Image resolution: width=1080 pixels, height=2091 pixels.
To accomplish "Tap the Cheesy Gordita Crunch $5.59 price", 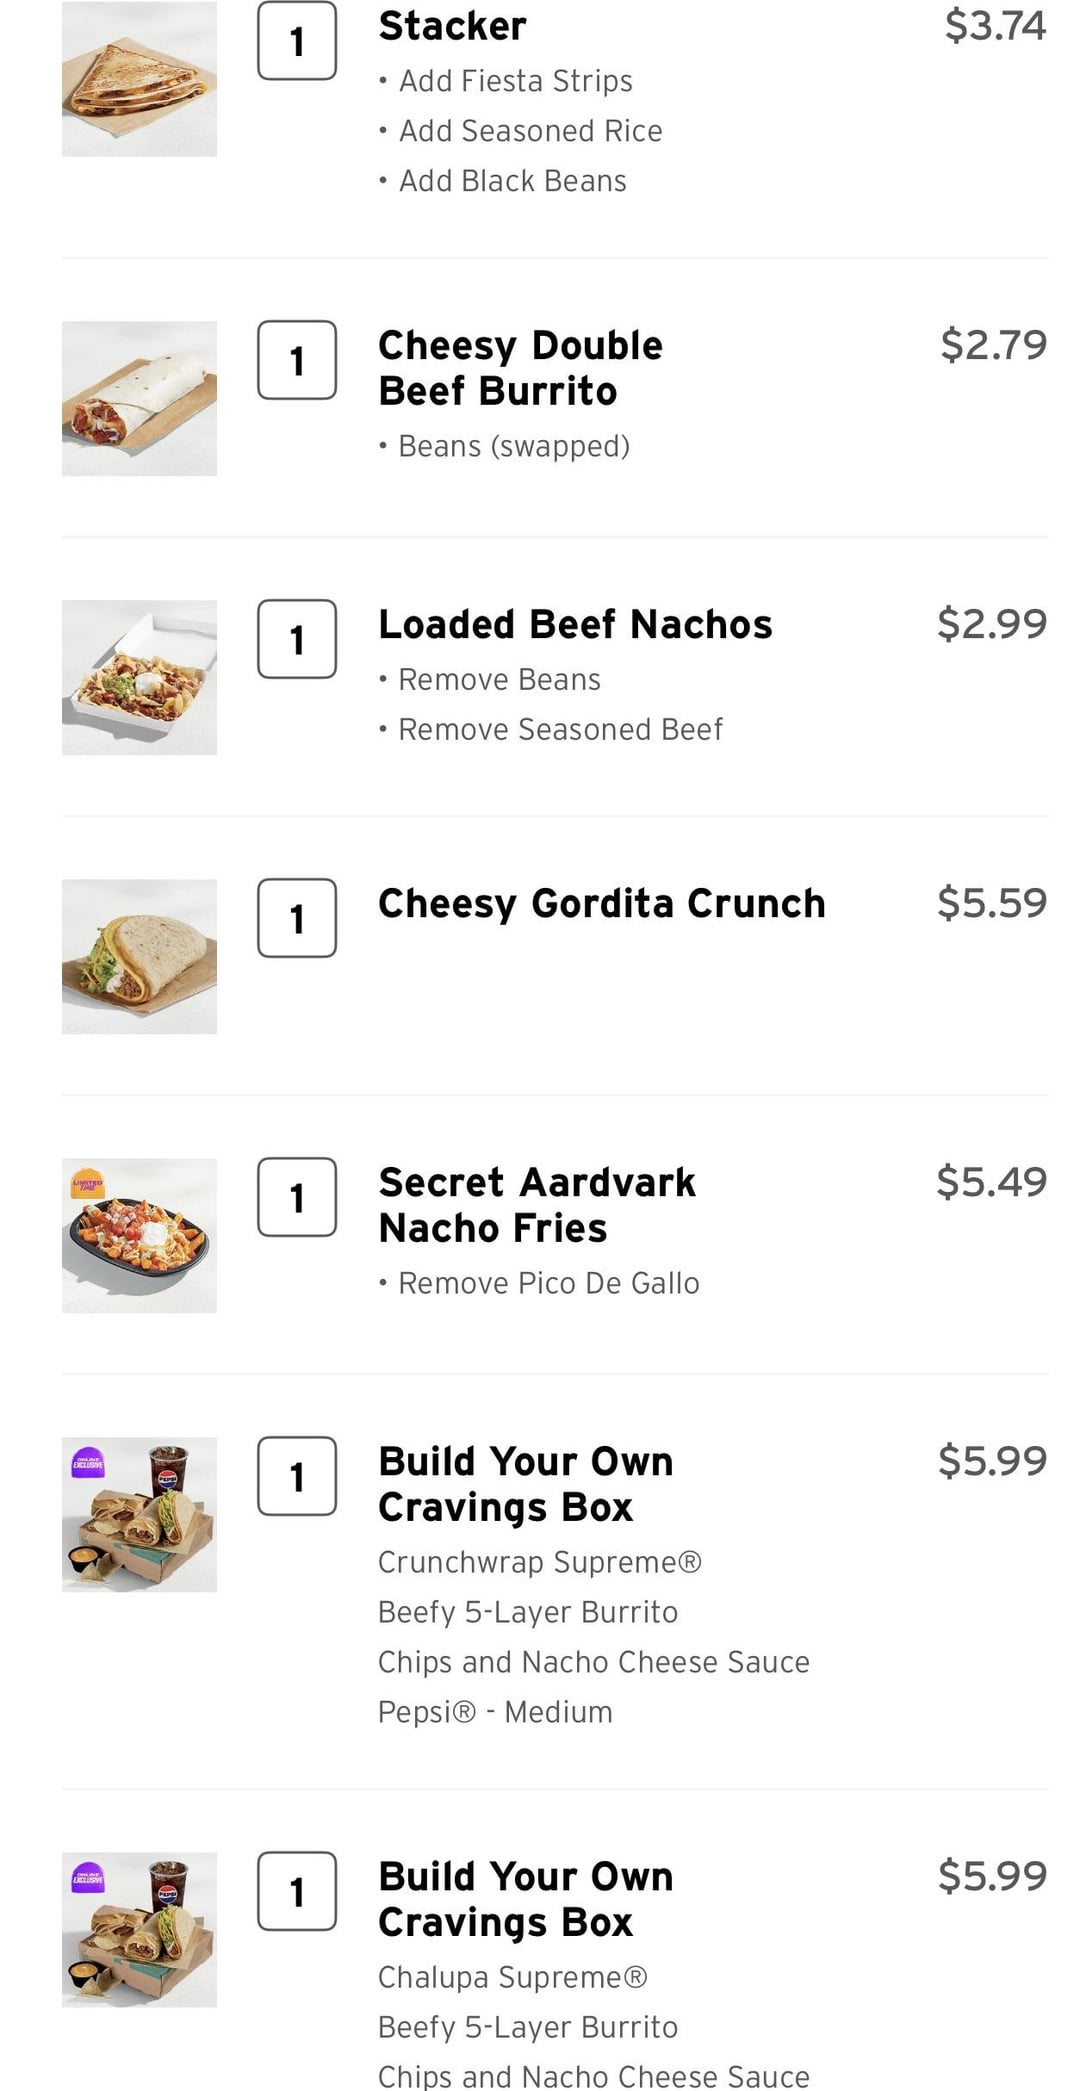I will pos(991,903).
